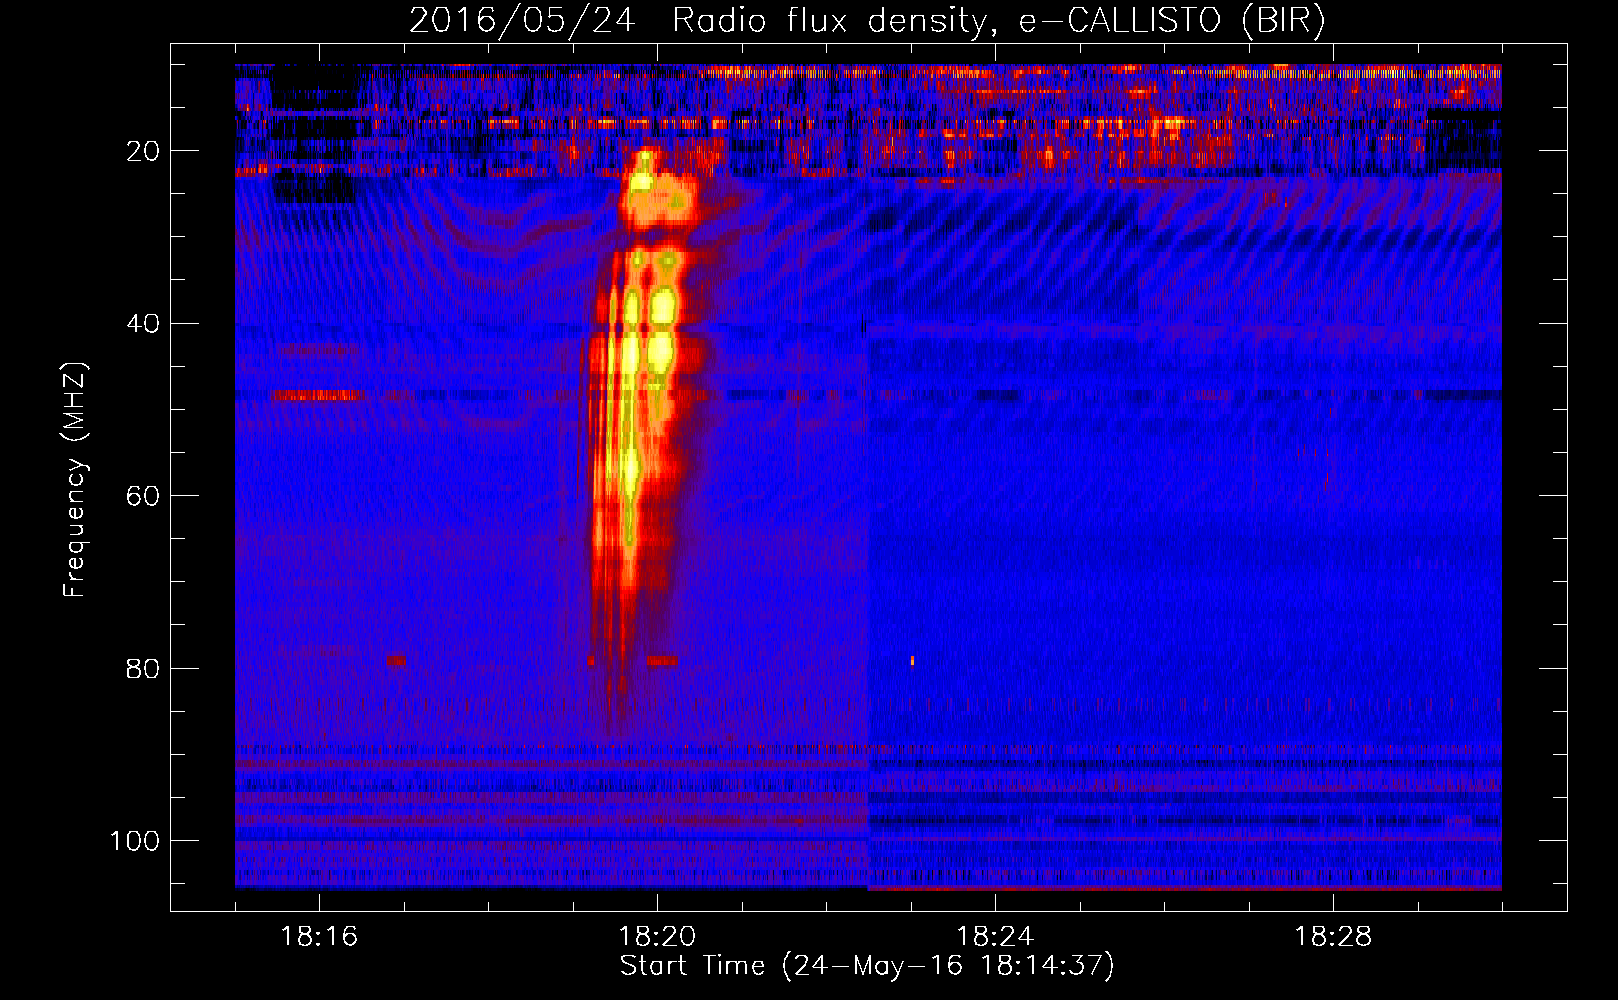Click the 18:16 time tick label

(319, 937)
